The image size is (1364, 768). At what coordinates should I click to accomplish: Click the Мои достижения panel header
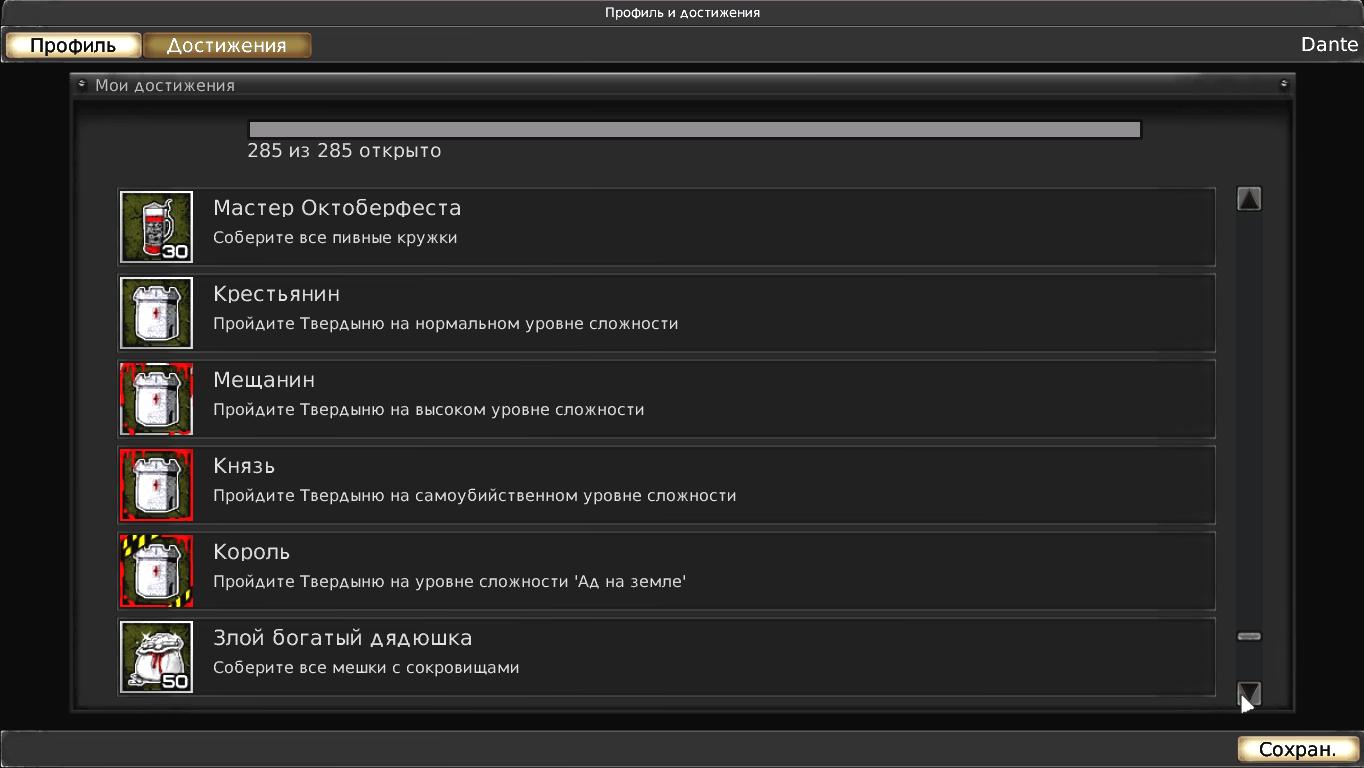[x=682, y=85]
